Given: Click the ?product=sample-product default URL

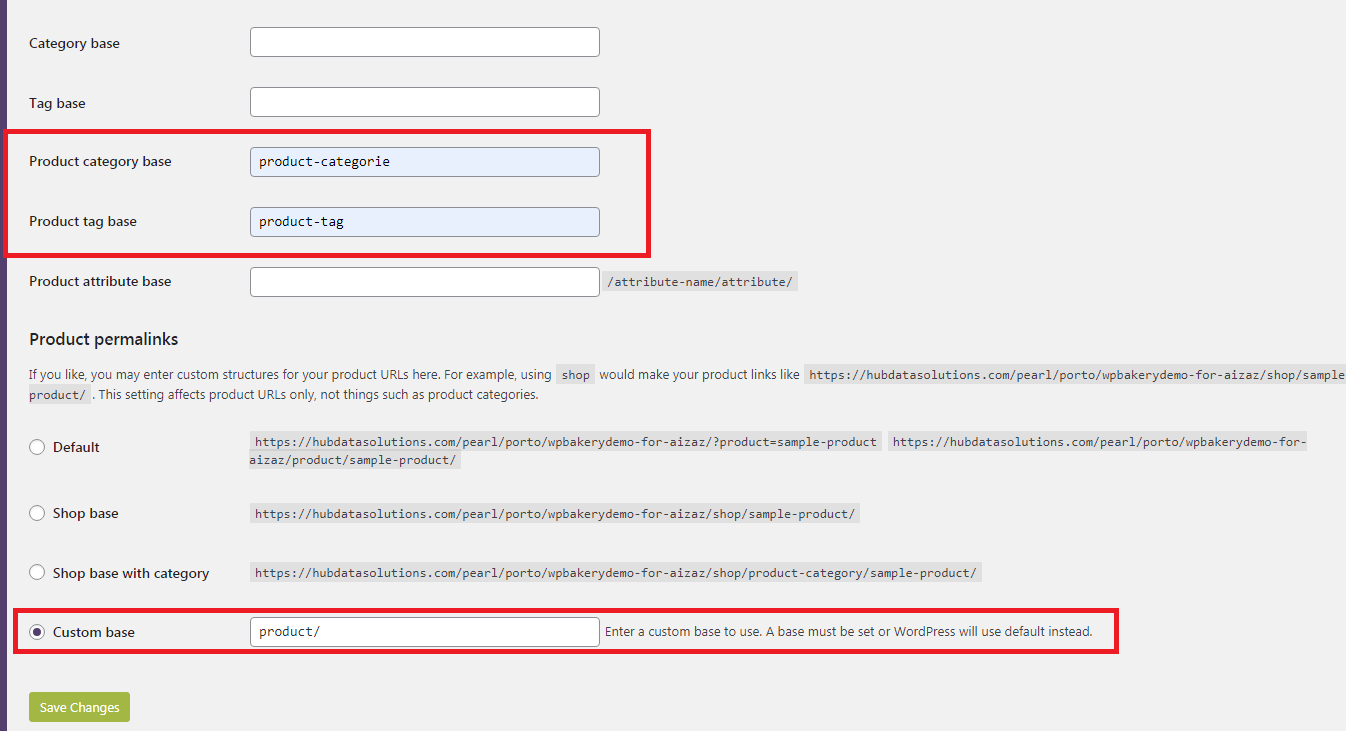Looking at the screenshot, I should click(566, 441).
